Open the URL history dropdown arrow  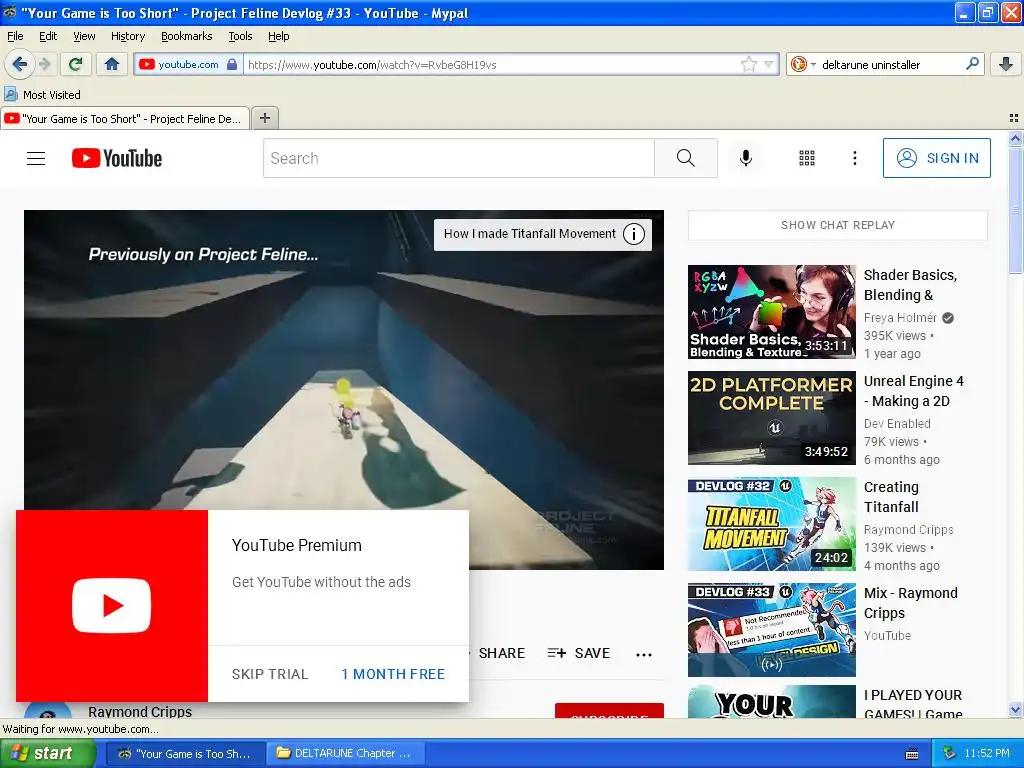(x=769, y=64)
